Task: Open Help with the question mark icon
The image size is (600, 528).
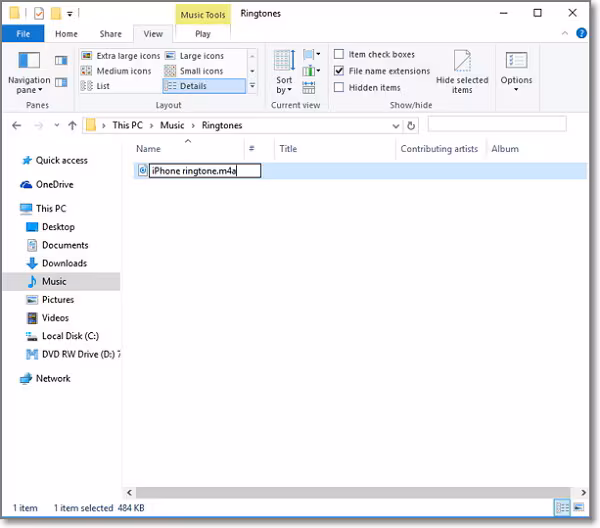Action: click(x=581, y=33)
